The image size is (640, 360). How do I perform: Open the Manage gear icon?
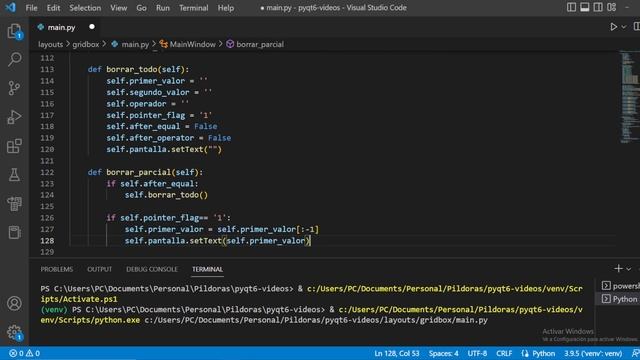(x=14, y=332)
